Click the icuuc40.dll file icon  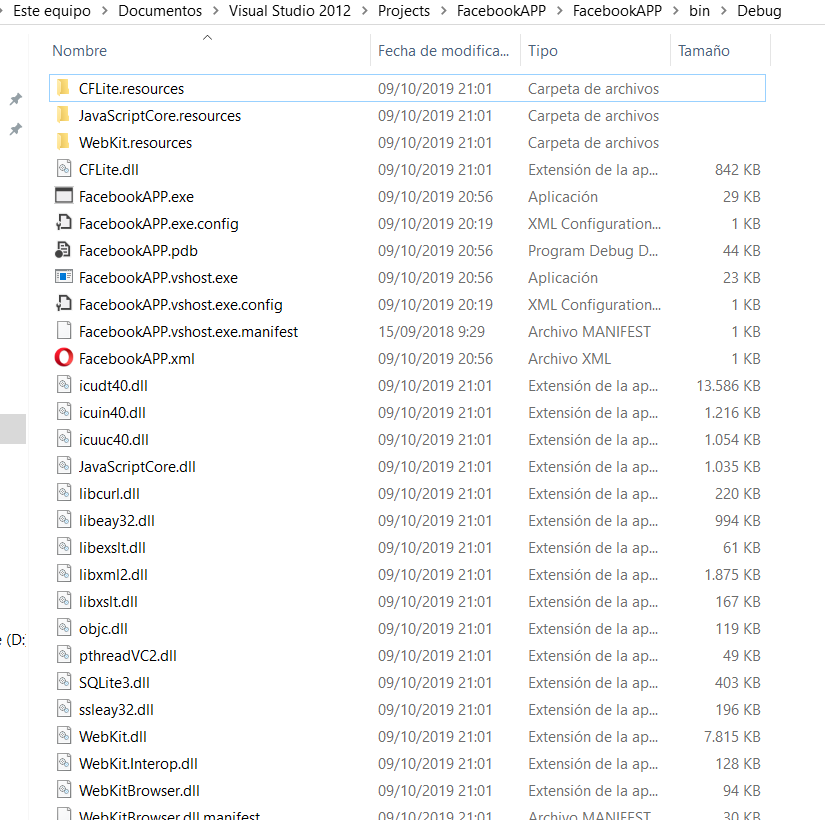[x=64, y=439]
